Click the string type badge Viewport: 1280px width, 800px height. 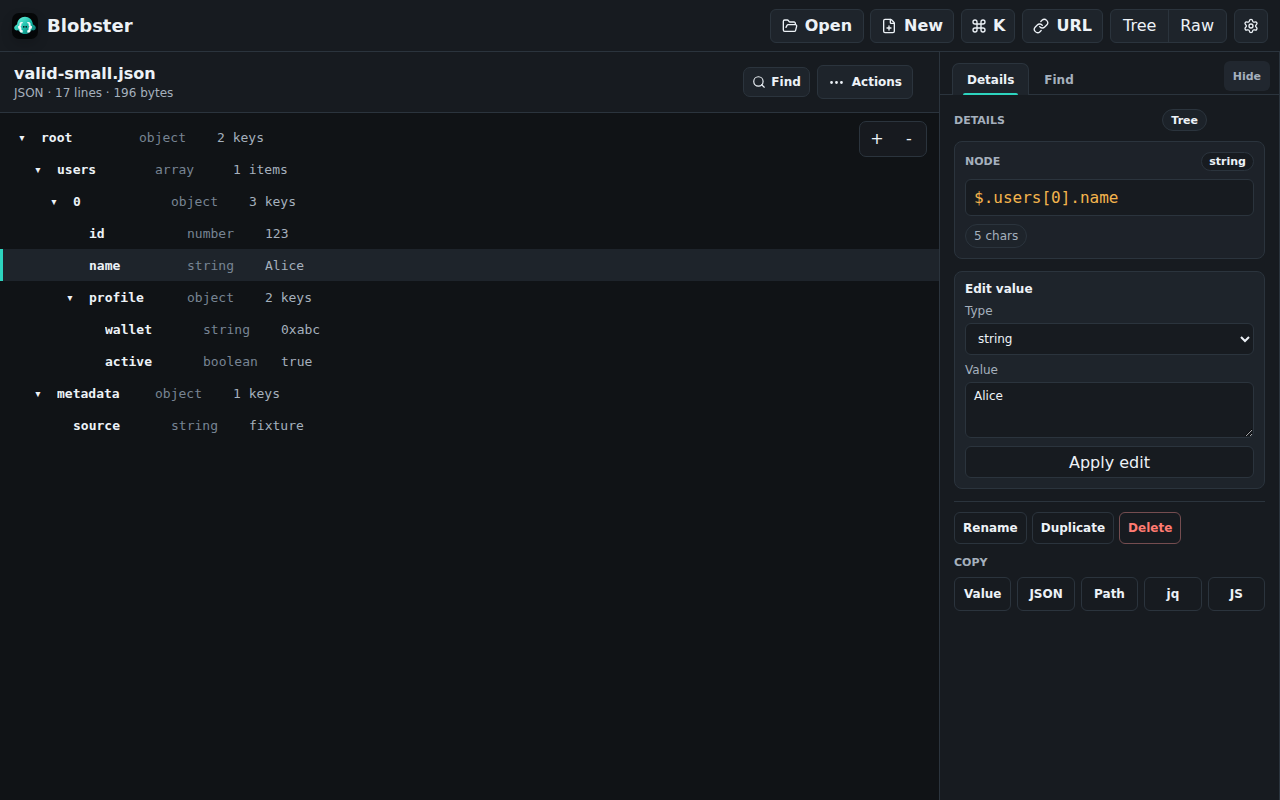tap(1227, 161)
